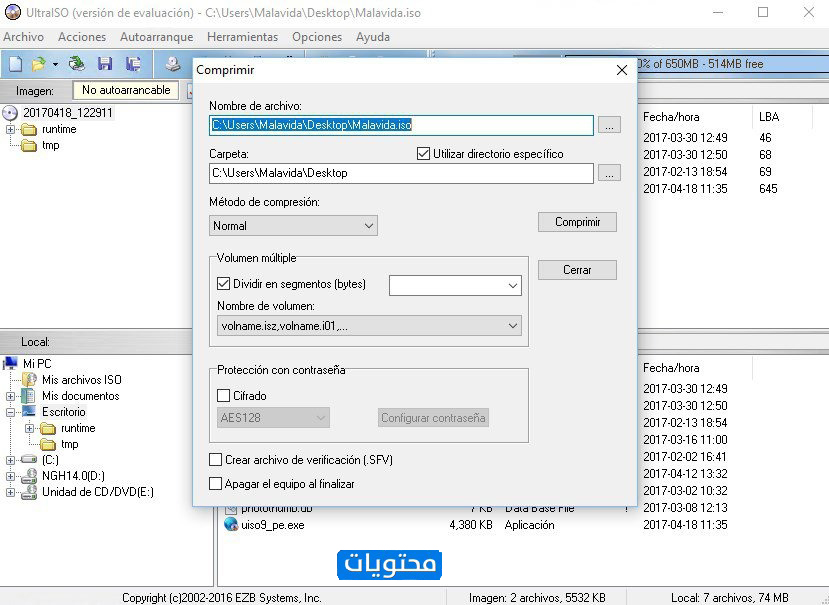
Task: Expand the runtime node under Escritorio
Action: [29, 428]
